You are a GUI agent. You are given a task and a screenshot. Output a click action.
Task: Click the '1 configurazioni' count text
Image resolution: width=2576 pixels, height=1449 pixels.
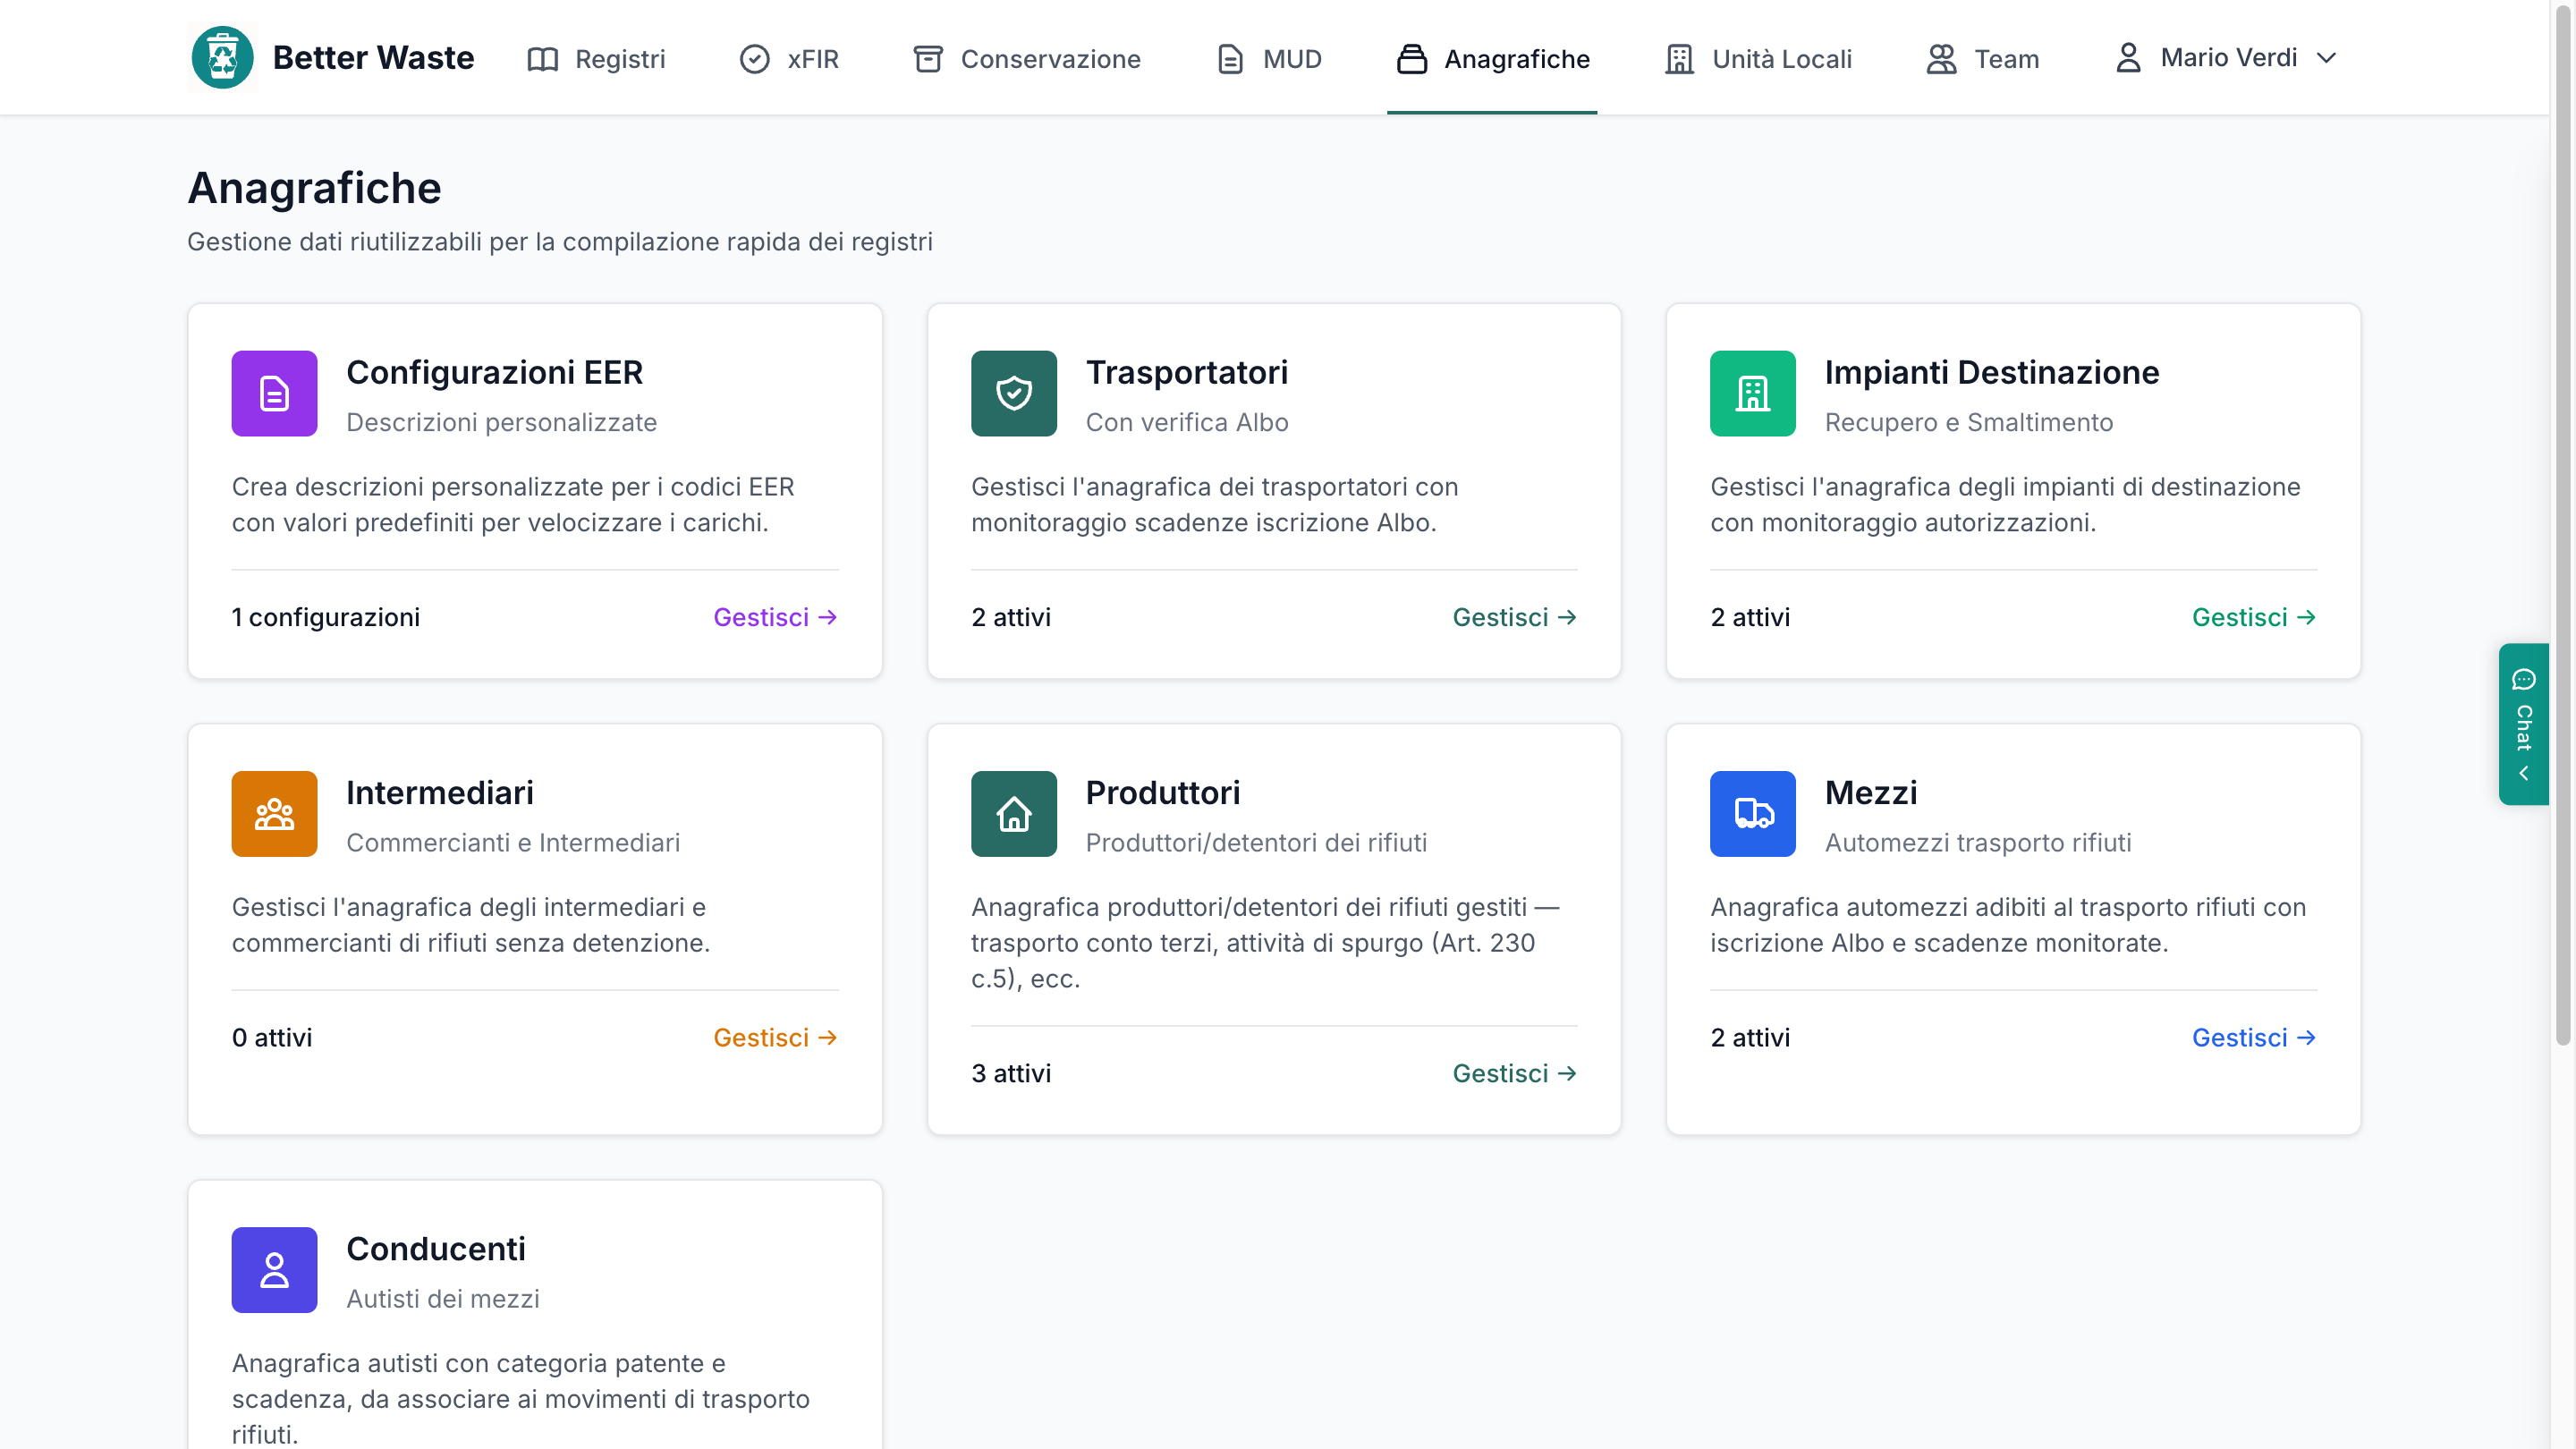click(x=325, y=617)
